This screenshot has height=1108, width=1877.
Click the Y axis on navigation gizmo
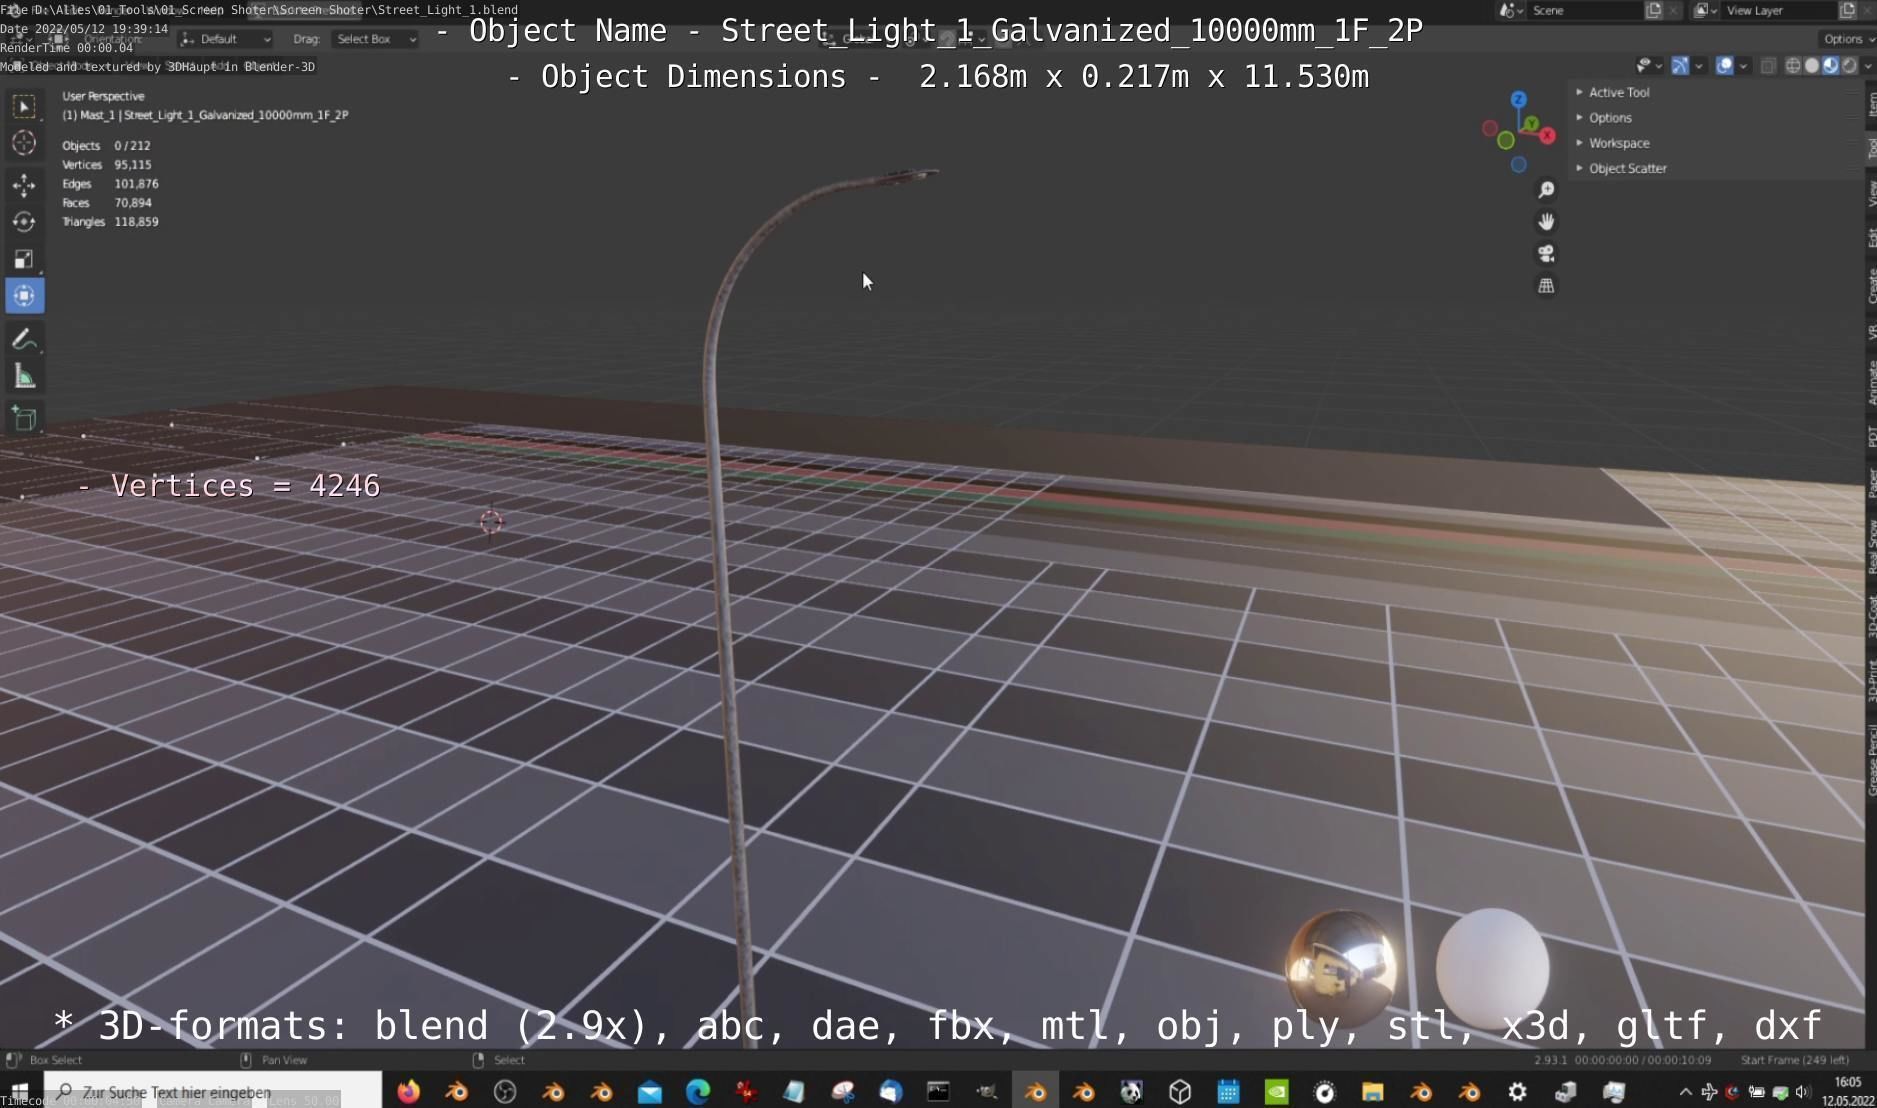click(x=1531, y=123)
